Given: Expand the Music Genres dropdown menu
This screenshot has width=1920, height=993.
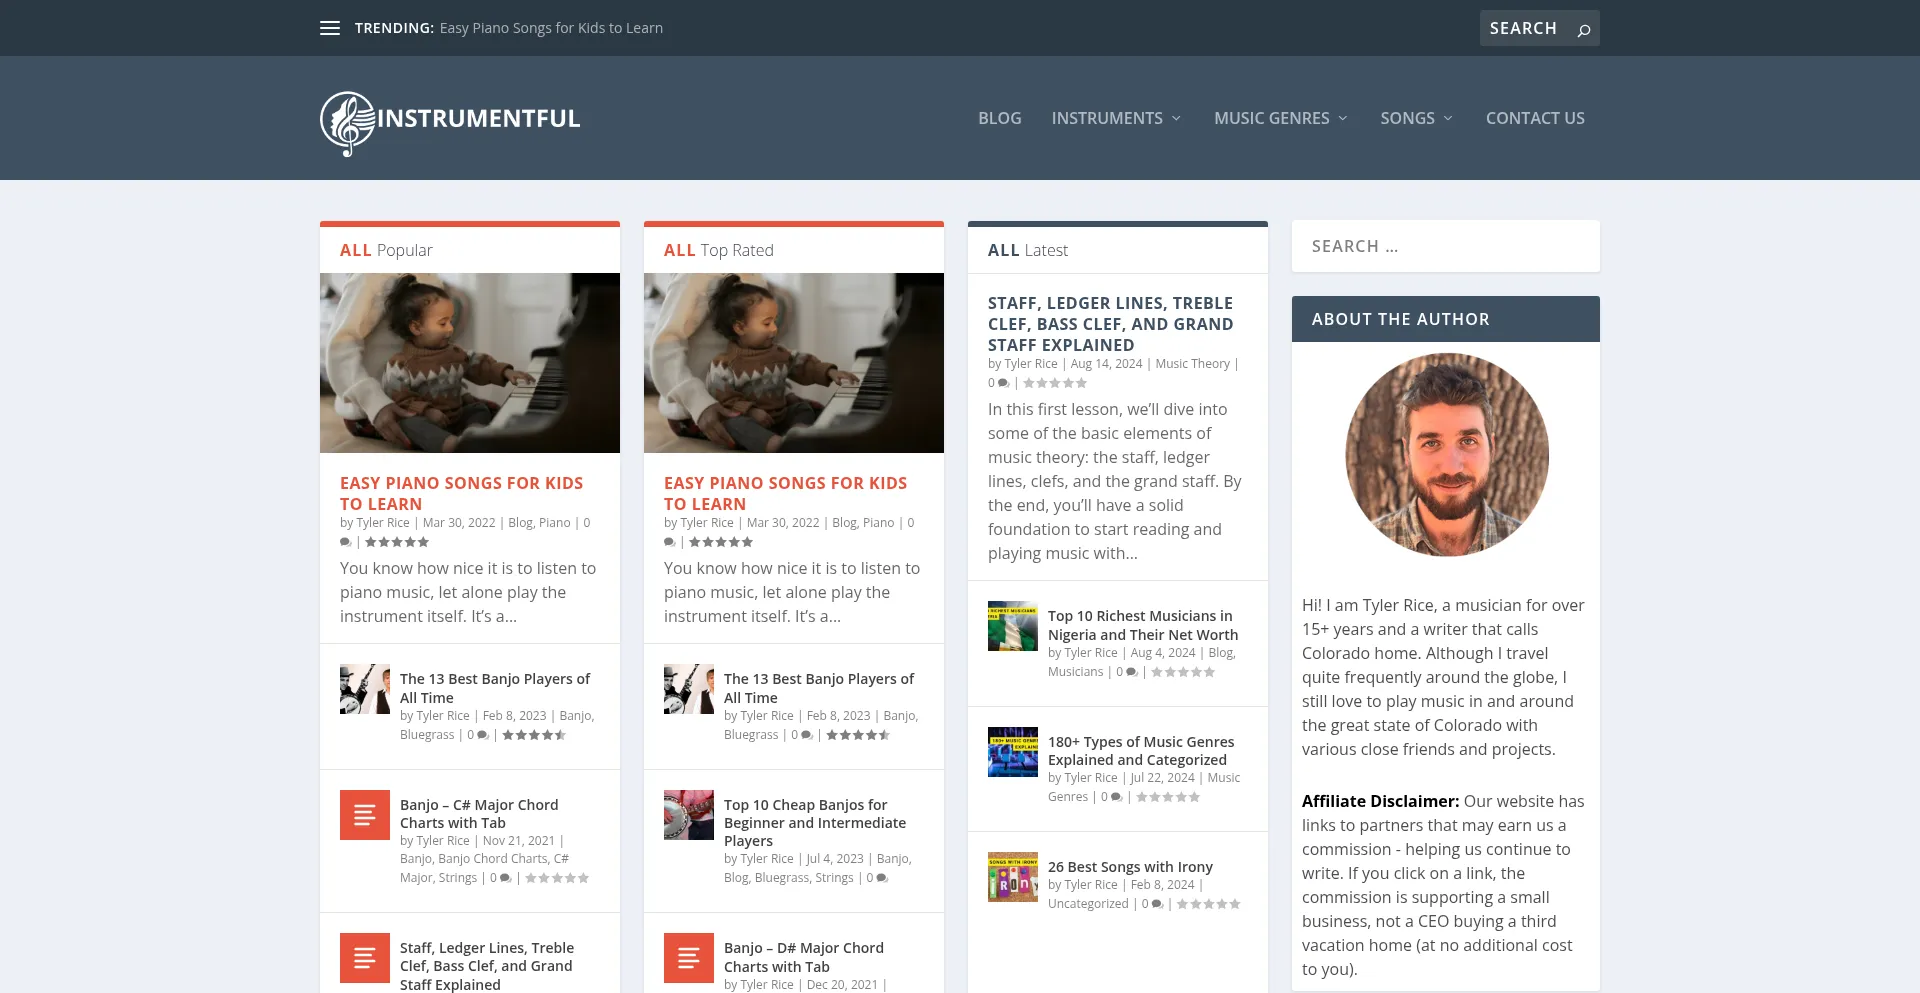Looking at the screenshot, I should click(x=1280, y=118).
